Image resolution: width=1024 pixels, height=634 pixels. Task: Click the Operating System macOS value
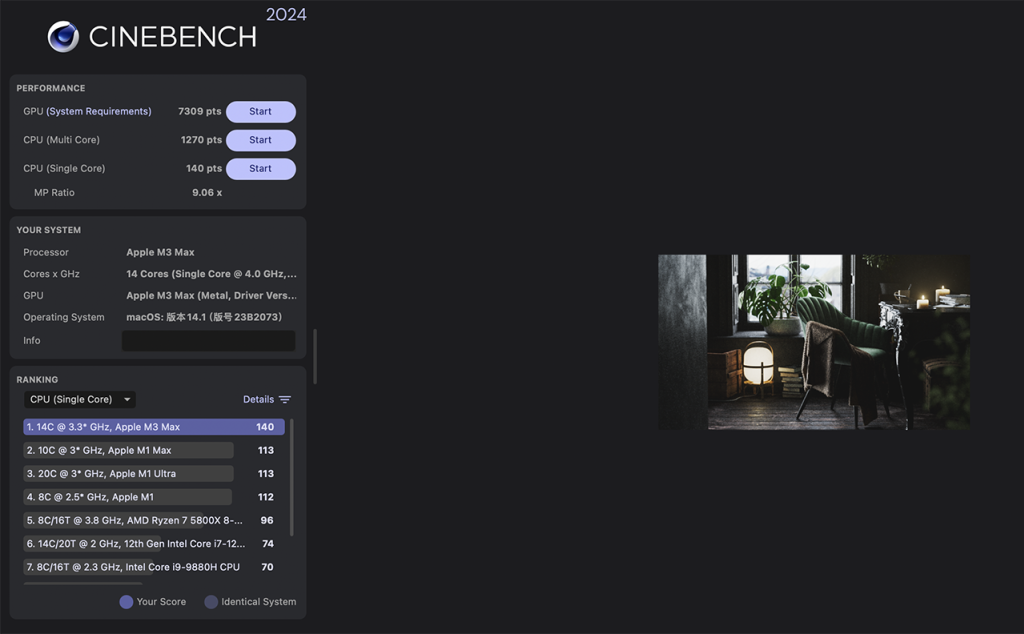pos(204,317)
